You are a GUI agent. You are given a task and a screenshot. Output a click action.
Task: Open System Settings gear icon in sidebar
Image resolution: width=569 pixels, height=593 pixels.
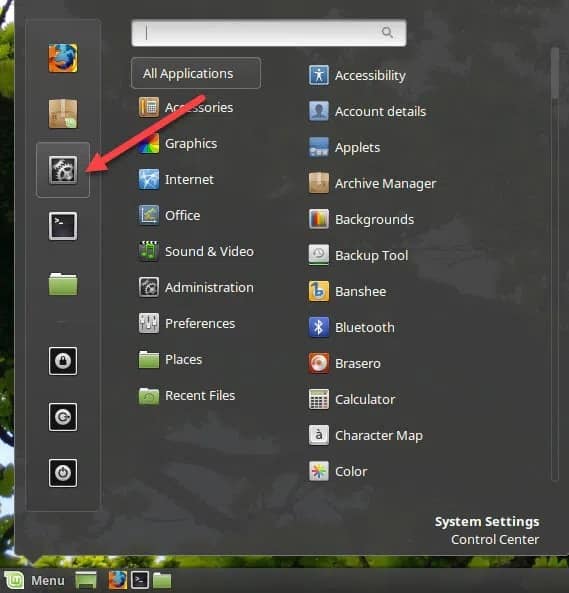click(63, 170)
